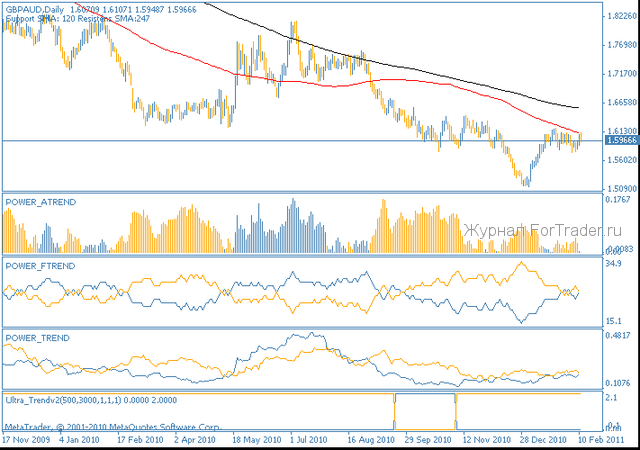The width and height of the screenshot is (640, 450).
Task: Click the 1.66580 price scale value
Action: [622, 102]
